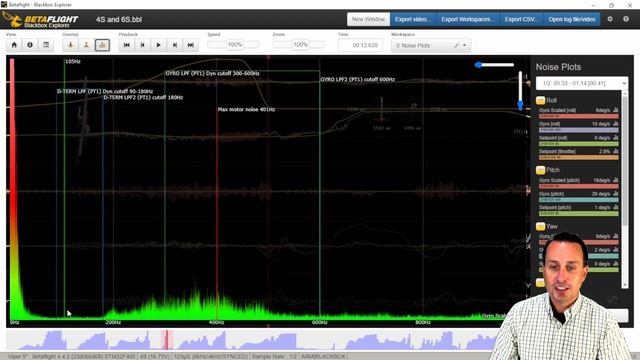This screenshot has width=640, height=360.
Task: Click the orange color bar under Setpoint [throttle]
Action: pyautogui.click(x=579, y=158)
